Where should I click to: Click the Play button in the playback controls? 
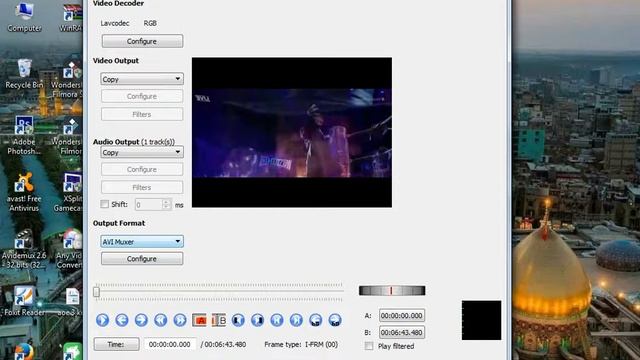coord(102,320)
